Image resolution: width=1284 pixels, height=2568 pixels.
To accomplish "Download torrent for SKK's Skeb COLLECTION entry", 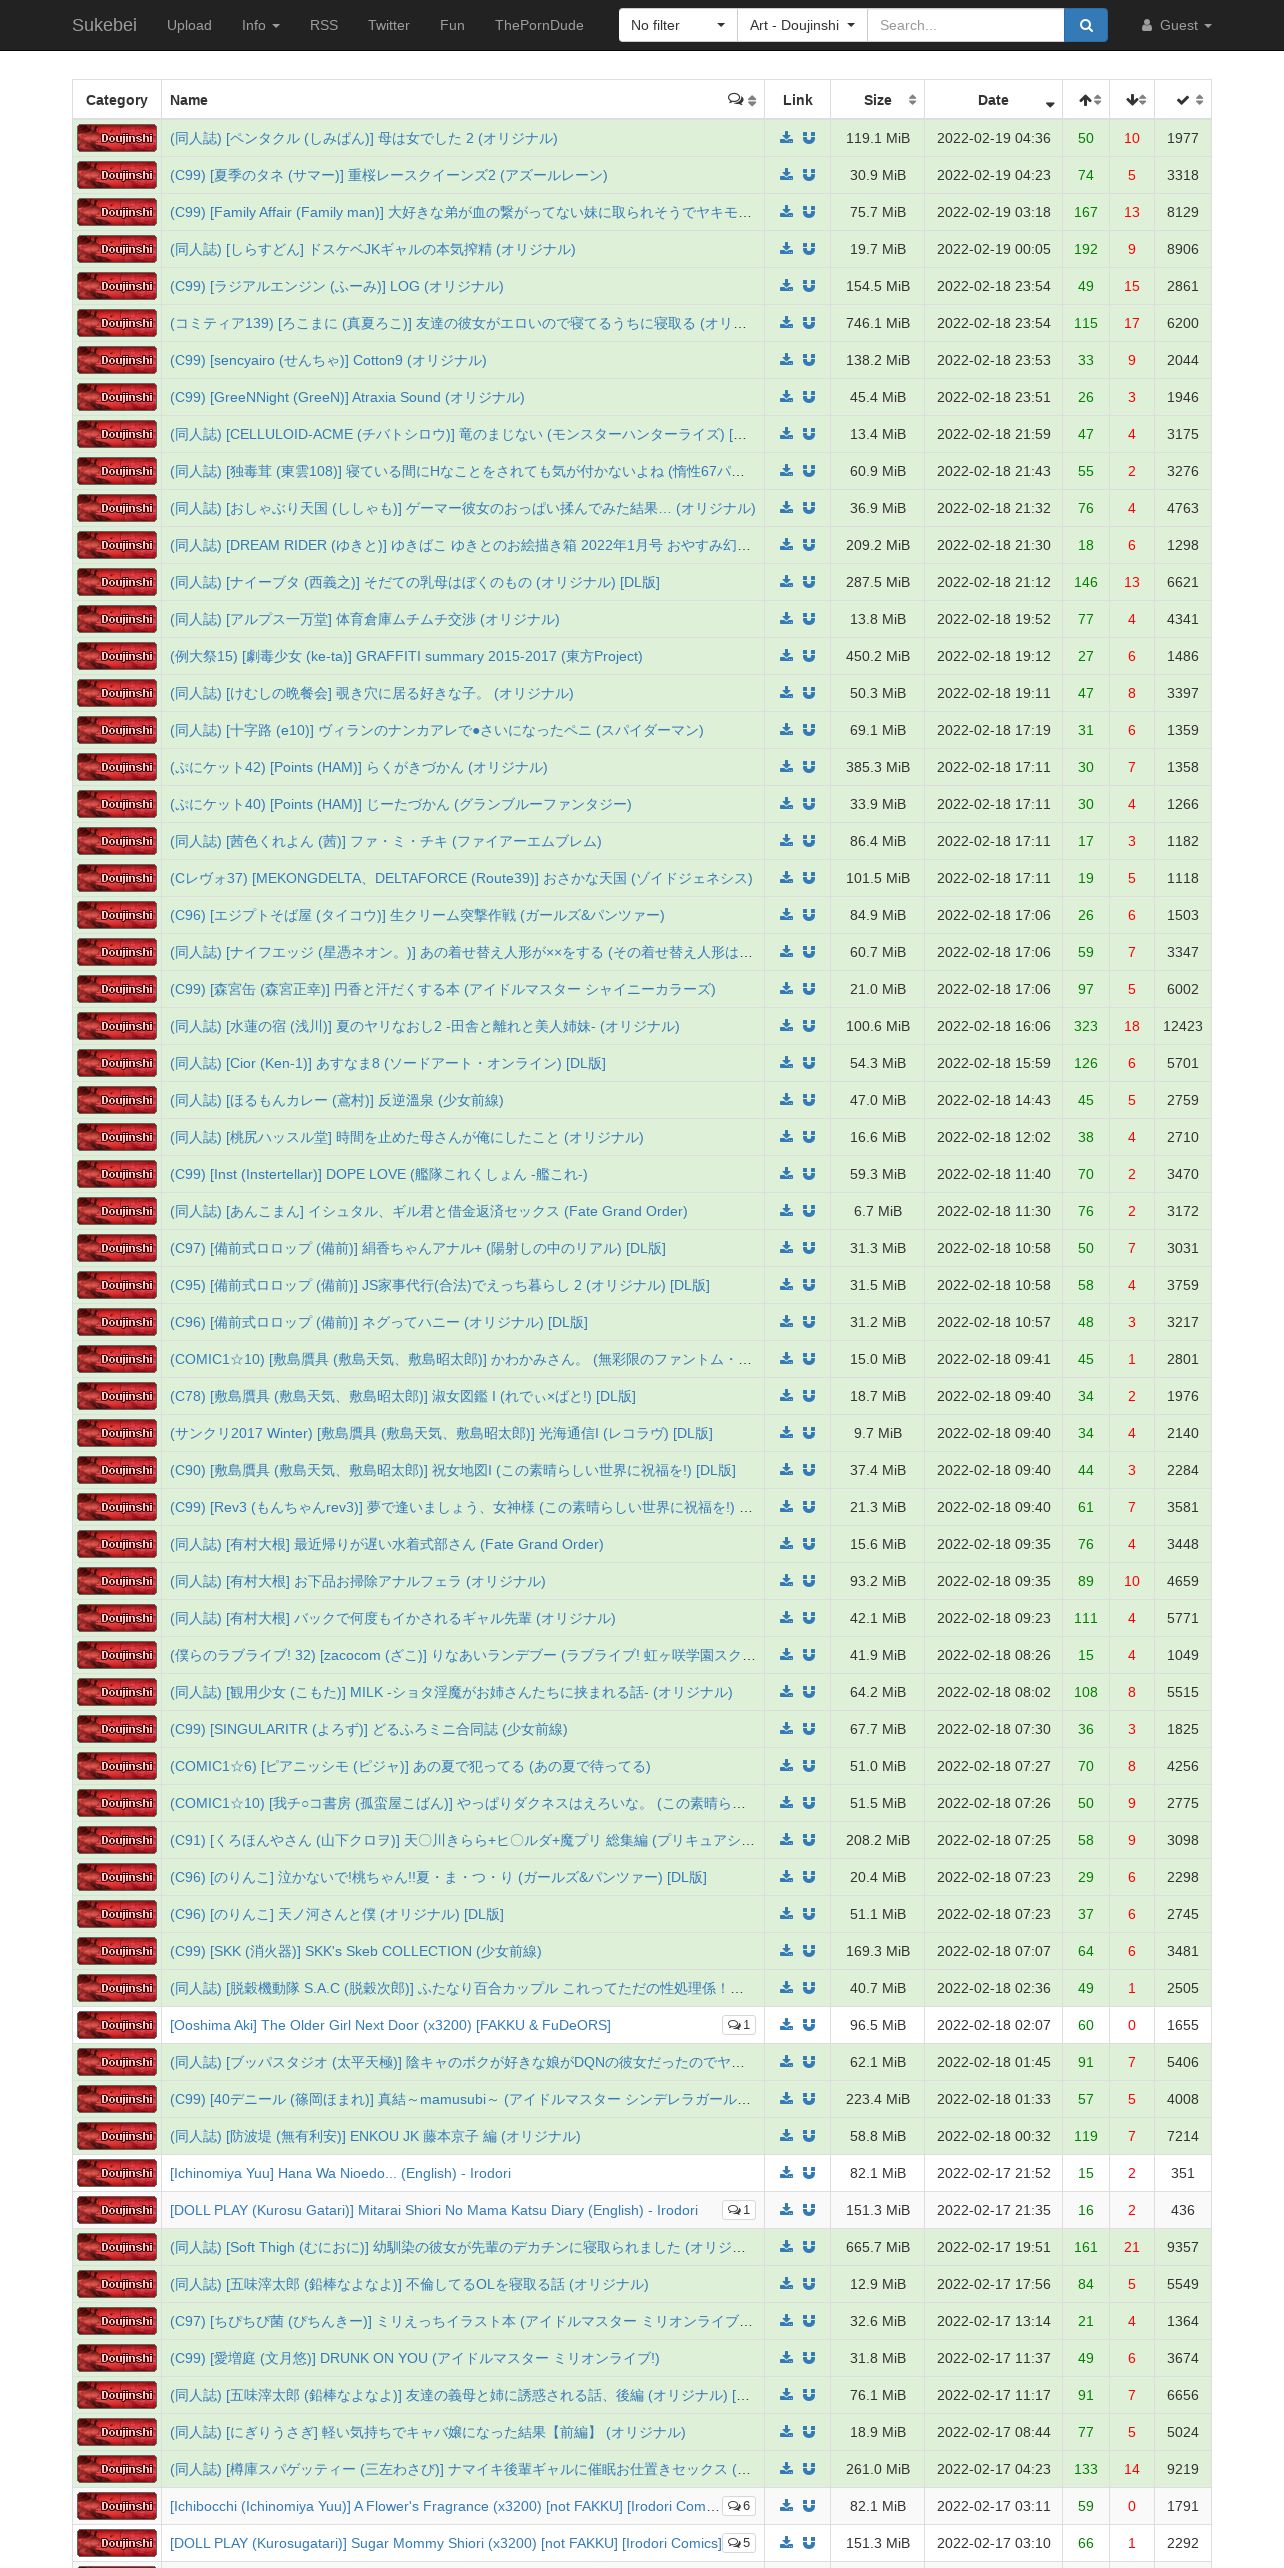I will (x=787, y=1951).
